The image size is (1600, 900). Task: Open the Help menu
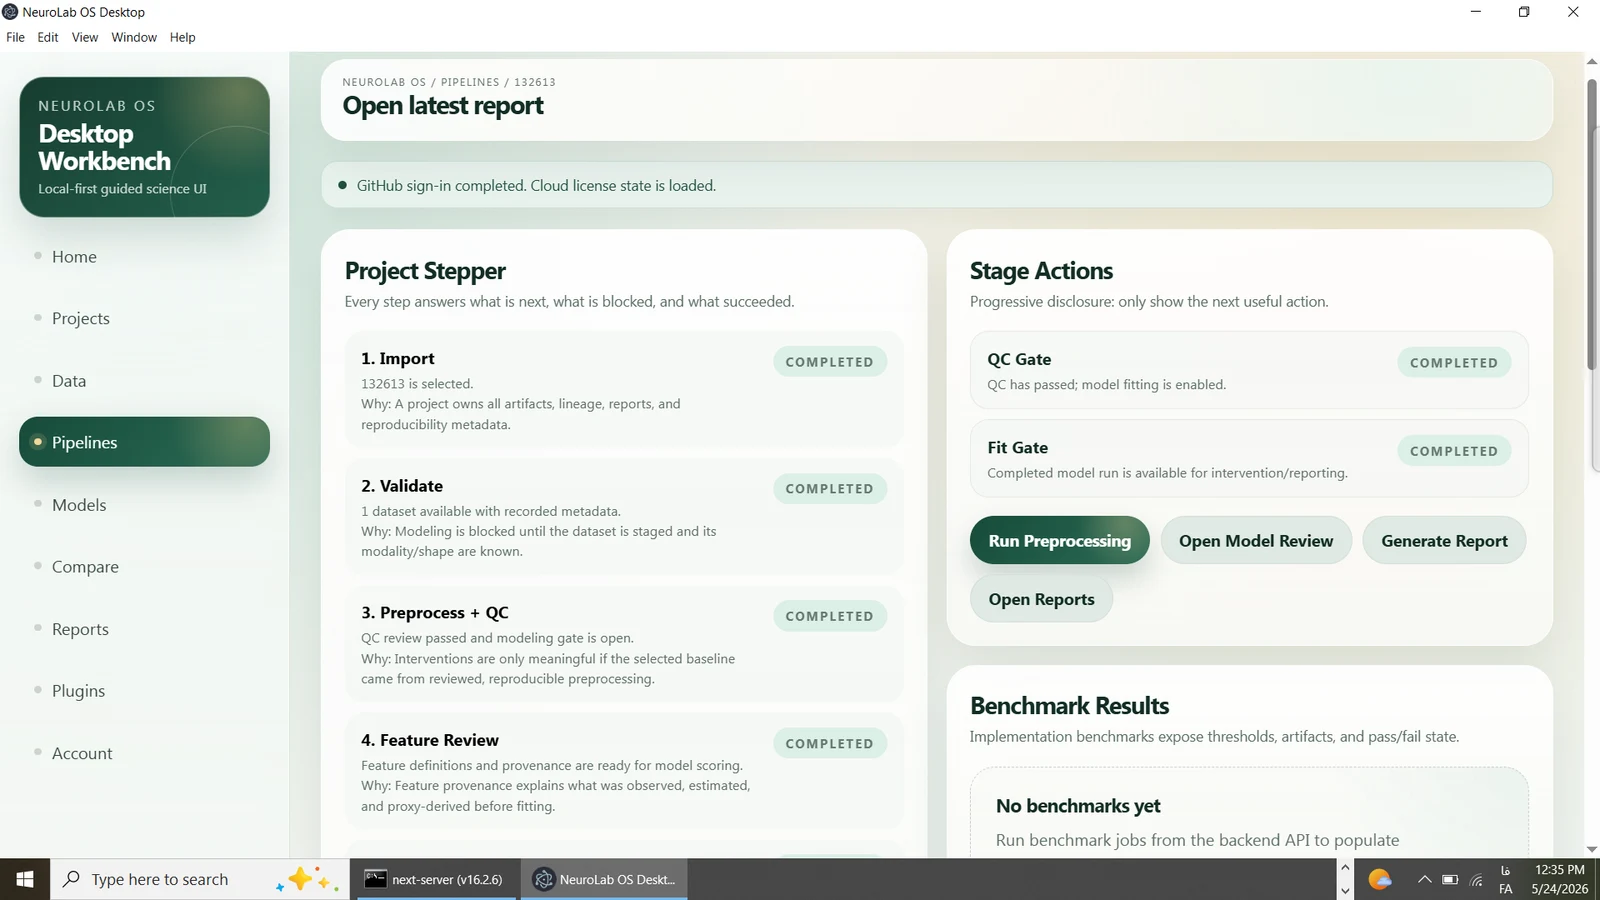point(183,37)
